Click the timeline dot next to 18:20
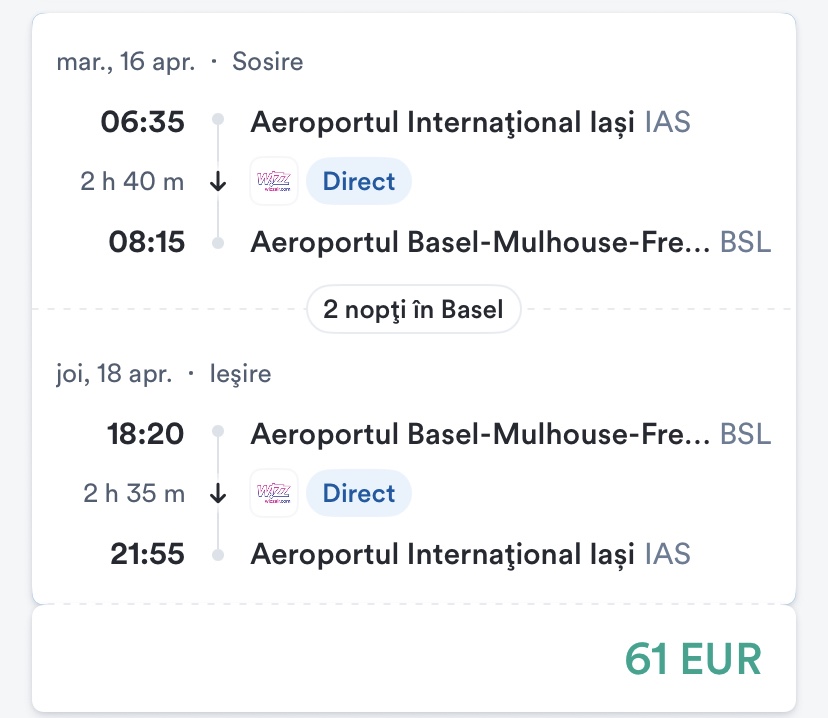 (218, 433)
